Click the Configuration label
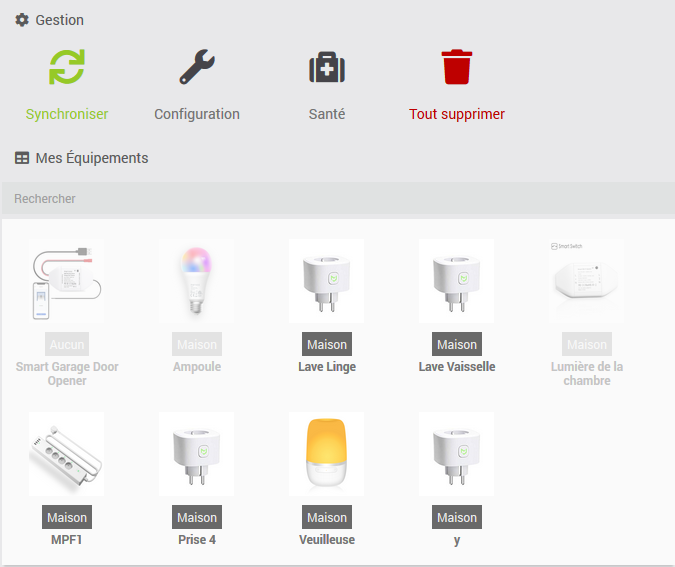This screenshot has width=675, height=567. (197, 114)
